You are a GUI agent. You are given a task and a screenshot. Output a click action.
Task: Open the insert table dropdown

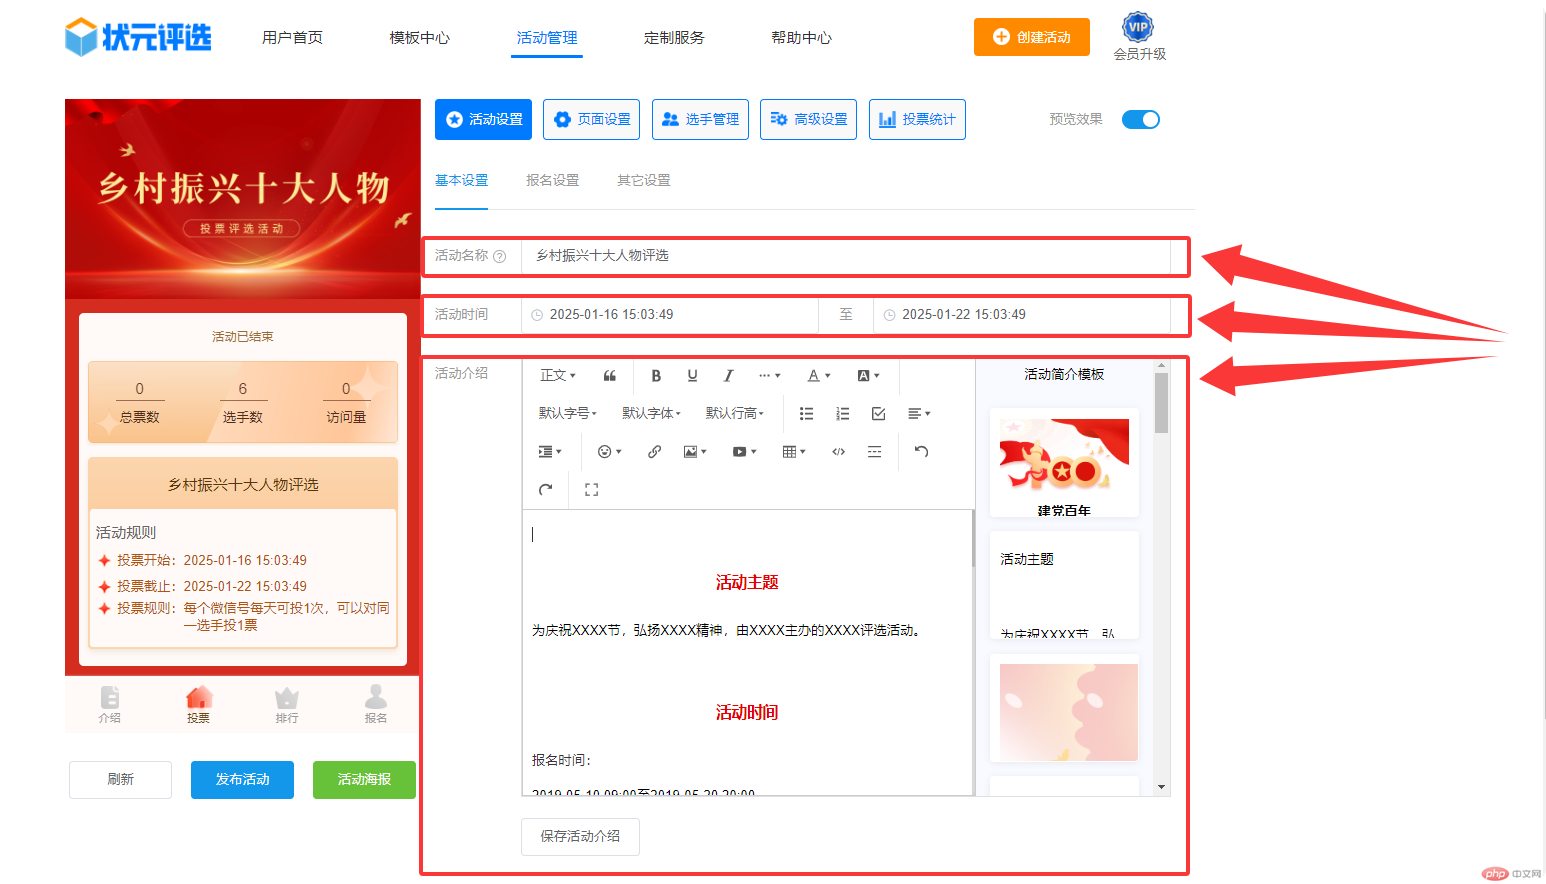click(x=794, y=452)
